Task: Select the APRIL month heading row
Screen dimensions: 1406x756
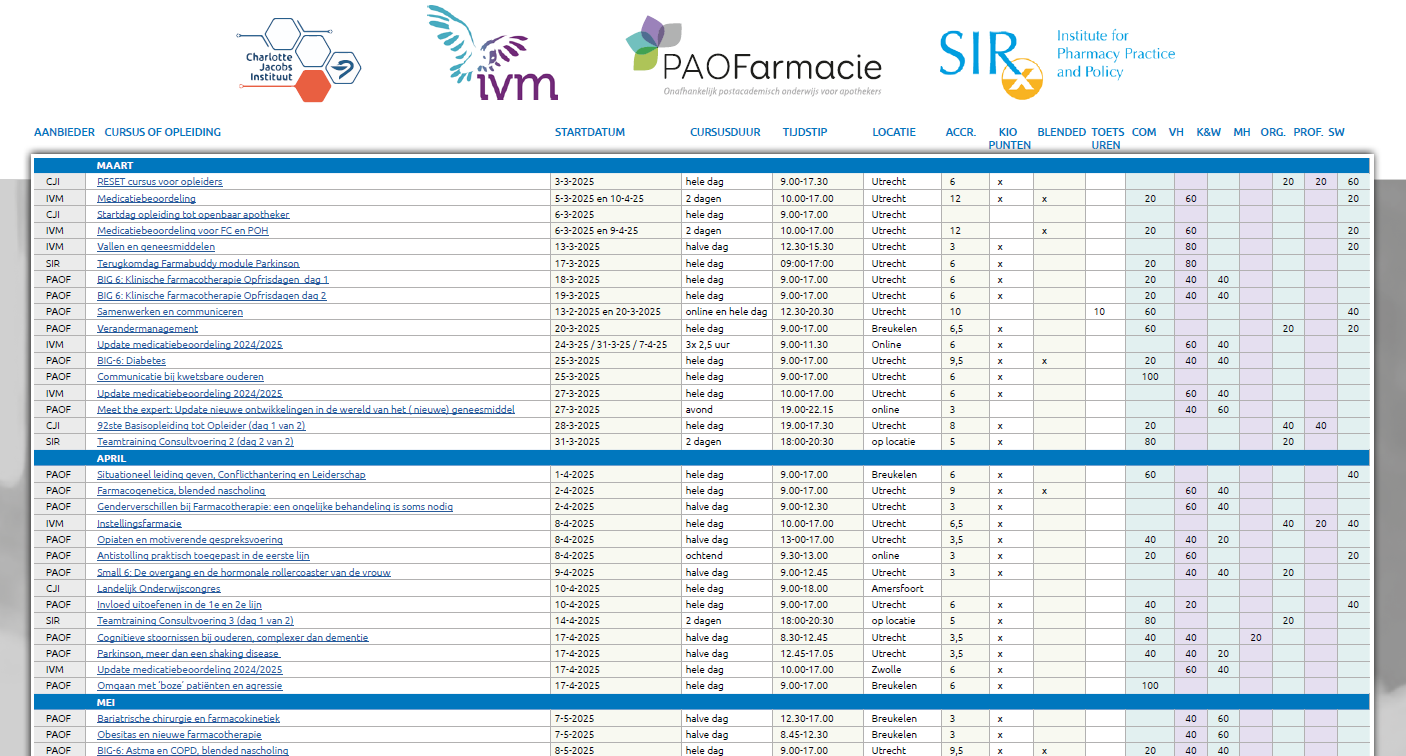Action: point(701,458)
